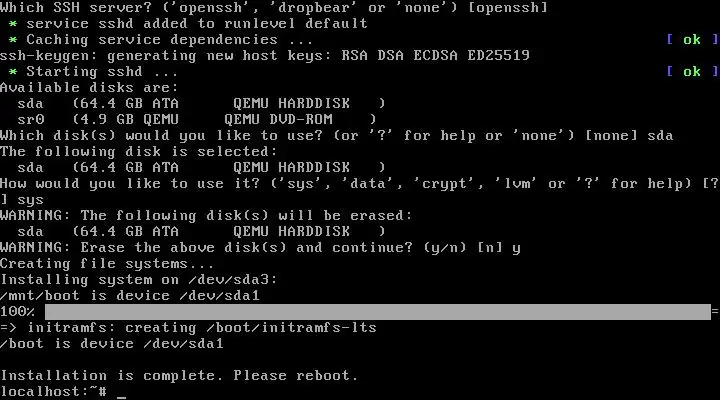The image size is (720, 400).
Task: Click the 'Installation is complete. Please reboot.' message
Action: [179, 376]
